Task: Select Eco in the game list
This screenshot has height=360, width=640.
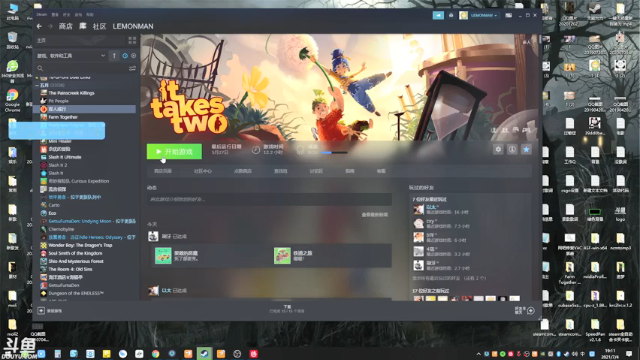Action: [52, 213]
